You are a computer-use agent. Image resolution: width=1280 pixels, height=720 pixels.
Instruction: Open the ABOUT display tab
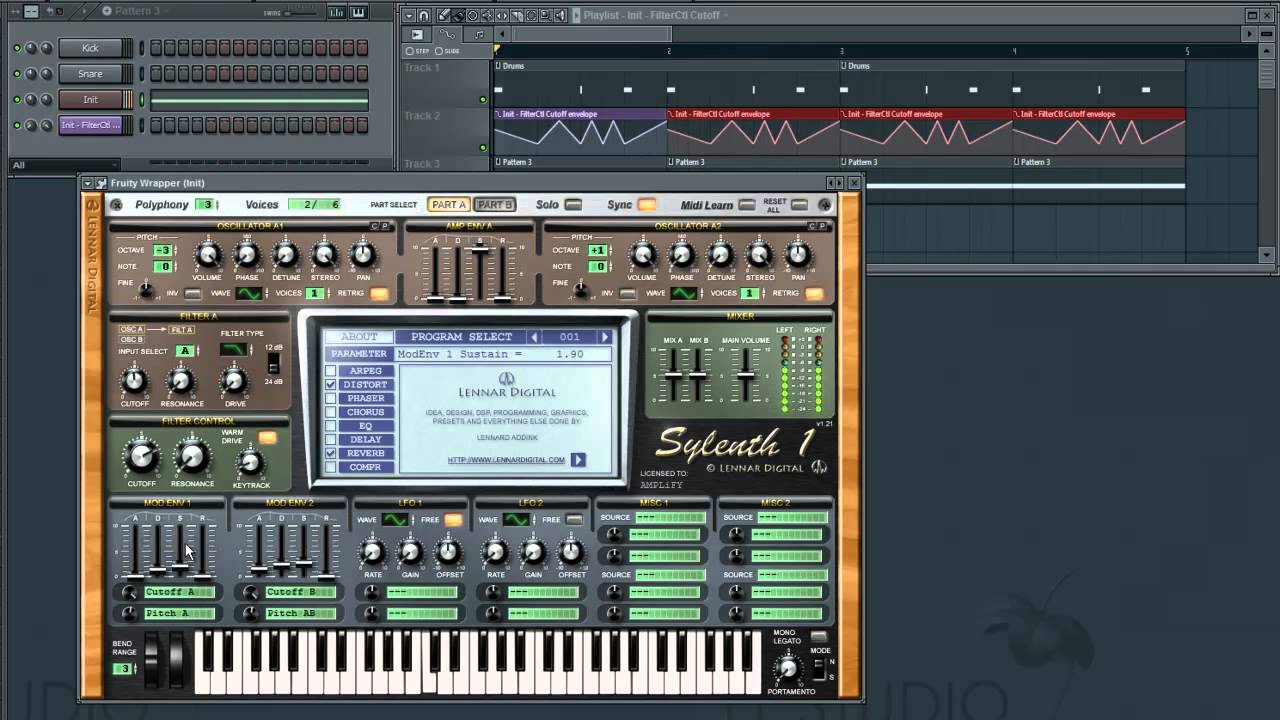(359, 337)
